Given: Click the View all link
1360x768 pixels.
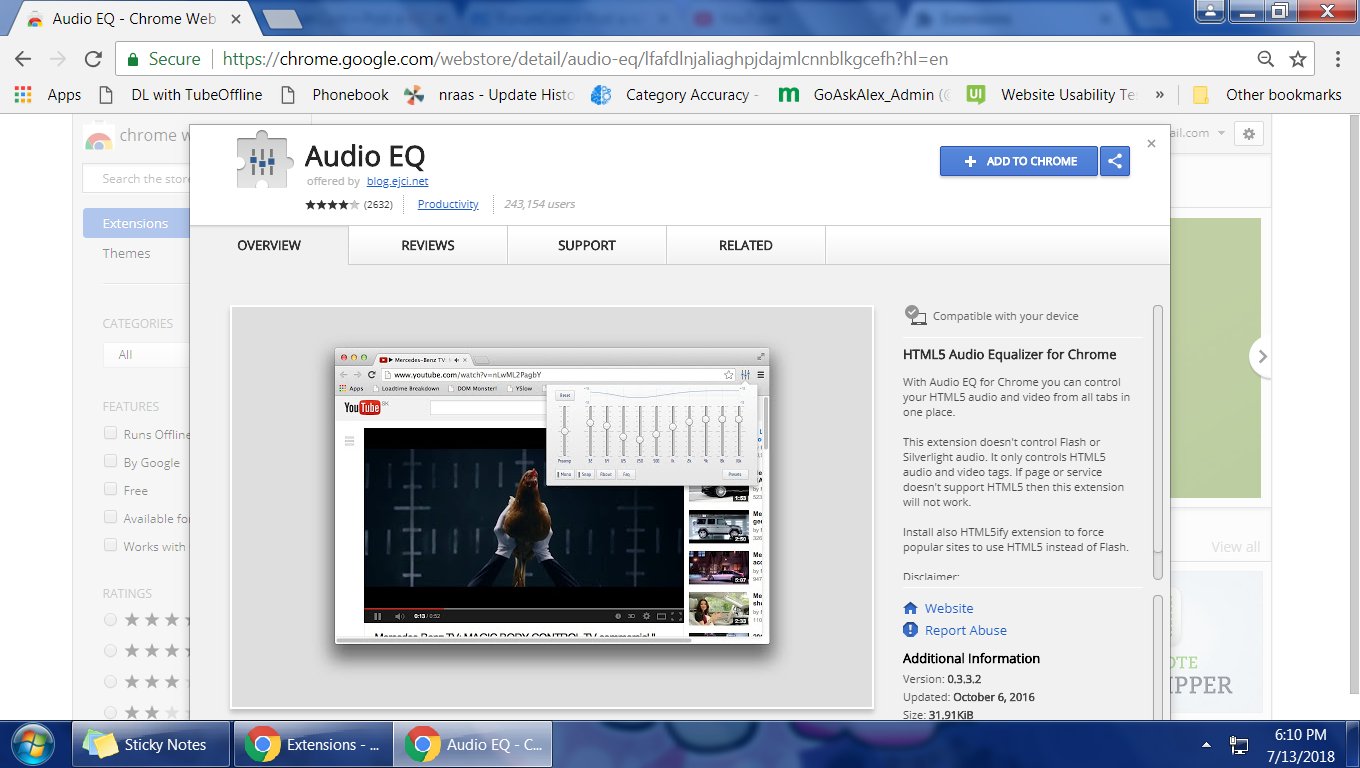Looking at the screenshot, I should (1235, 547).
